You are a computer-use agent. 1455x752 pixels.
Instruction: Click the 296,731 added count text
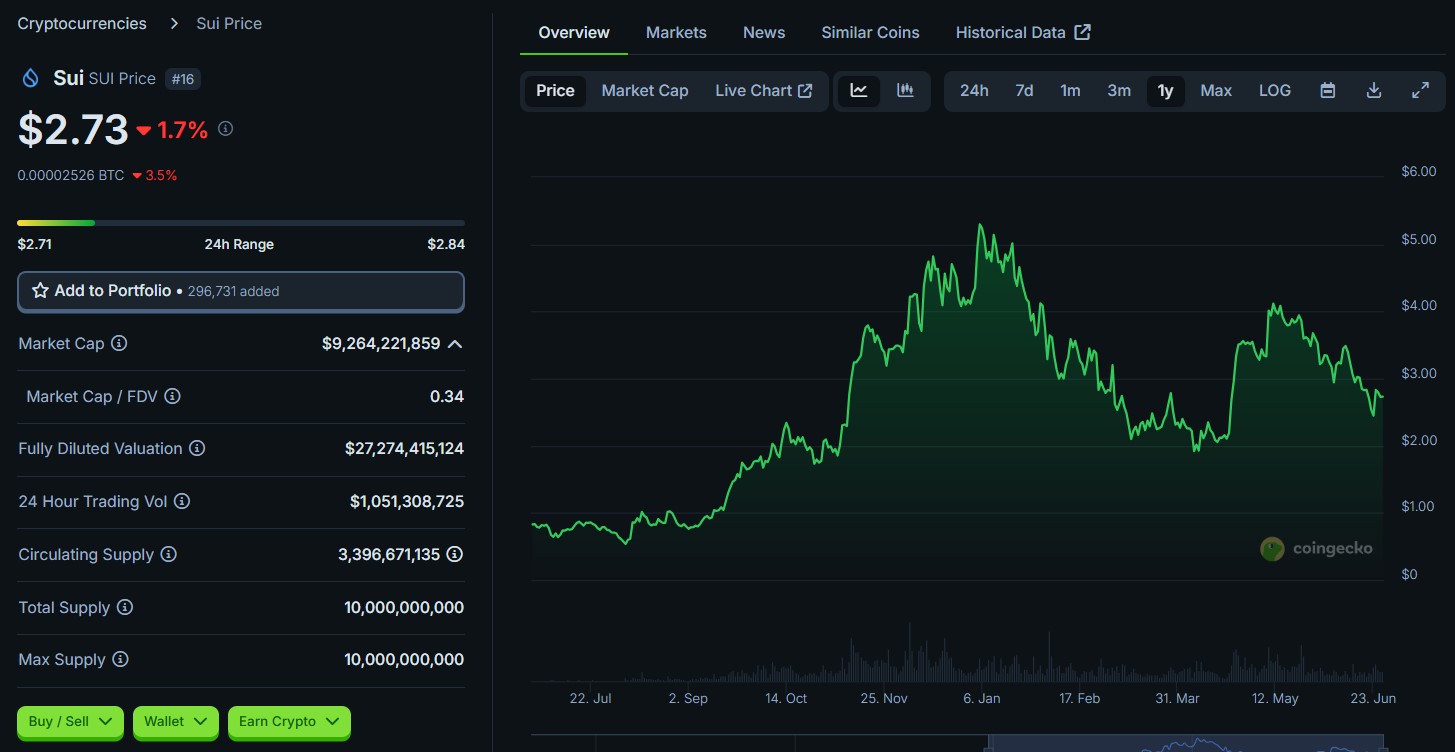pos(233,292)
